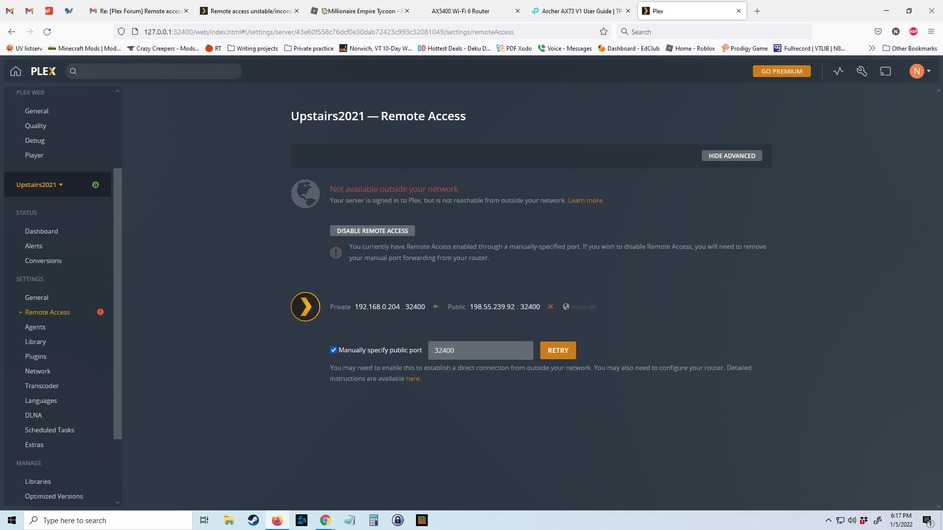This screenshot has height=530, width=943.
Task: Click the Windows Start button
Action: 11,520
